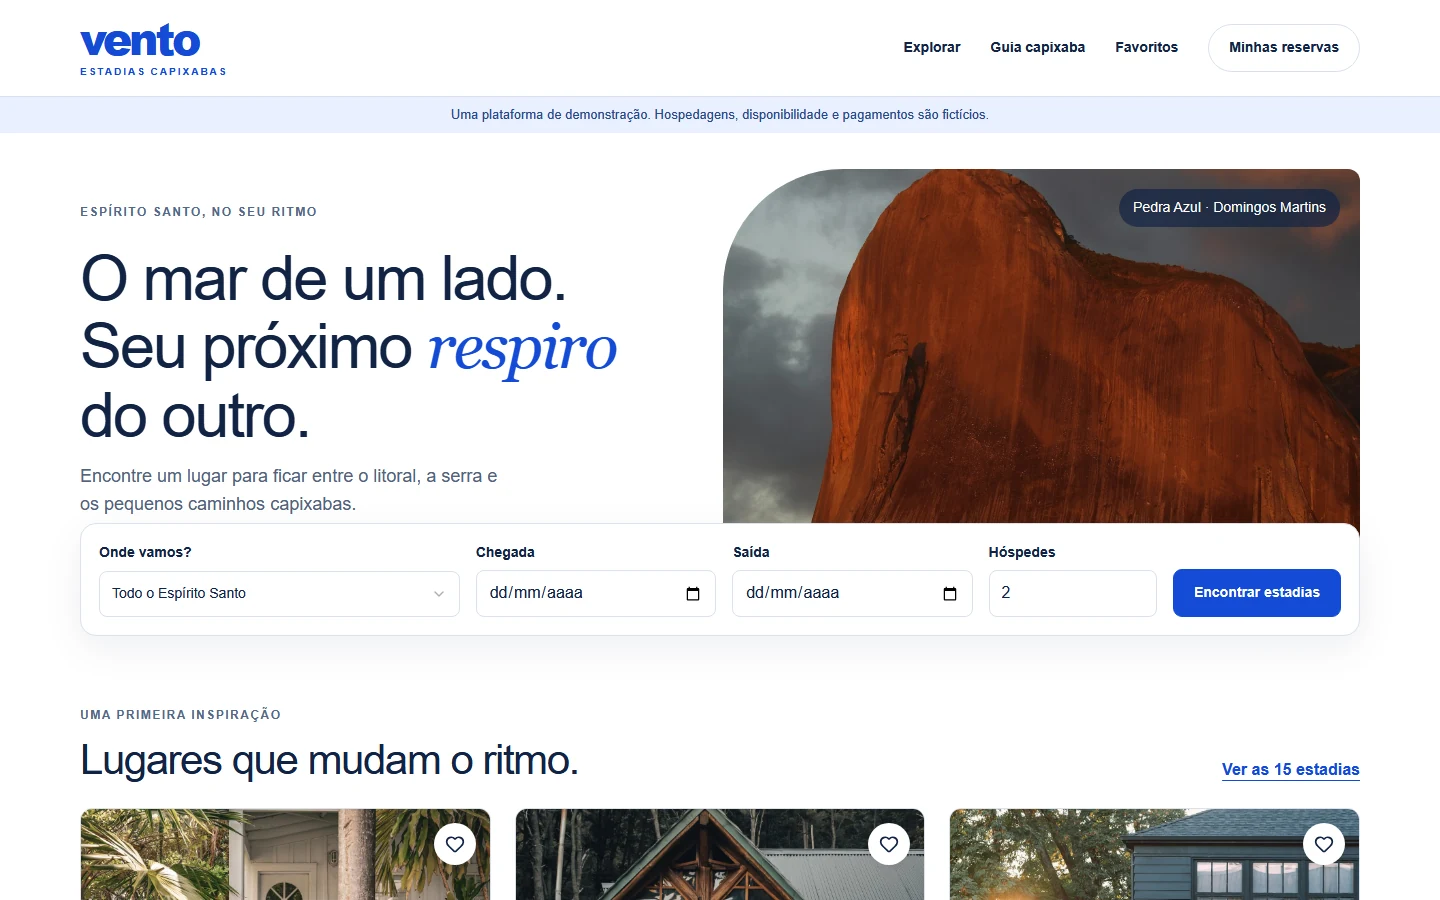Click the 'Onde vamos?' label

click(145, 552)
